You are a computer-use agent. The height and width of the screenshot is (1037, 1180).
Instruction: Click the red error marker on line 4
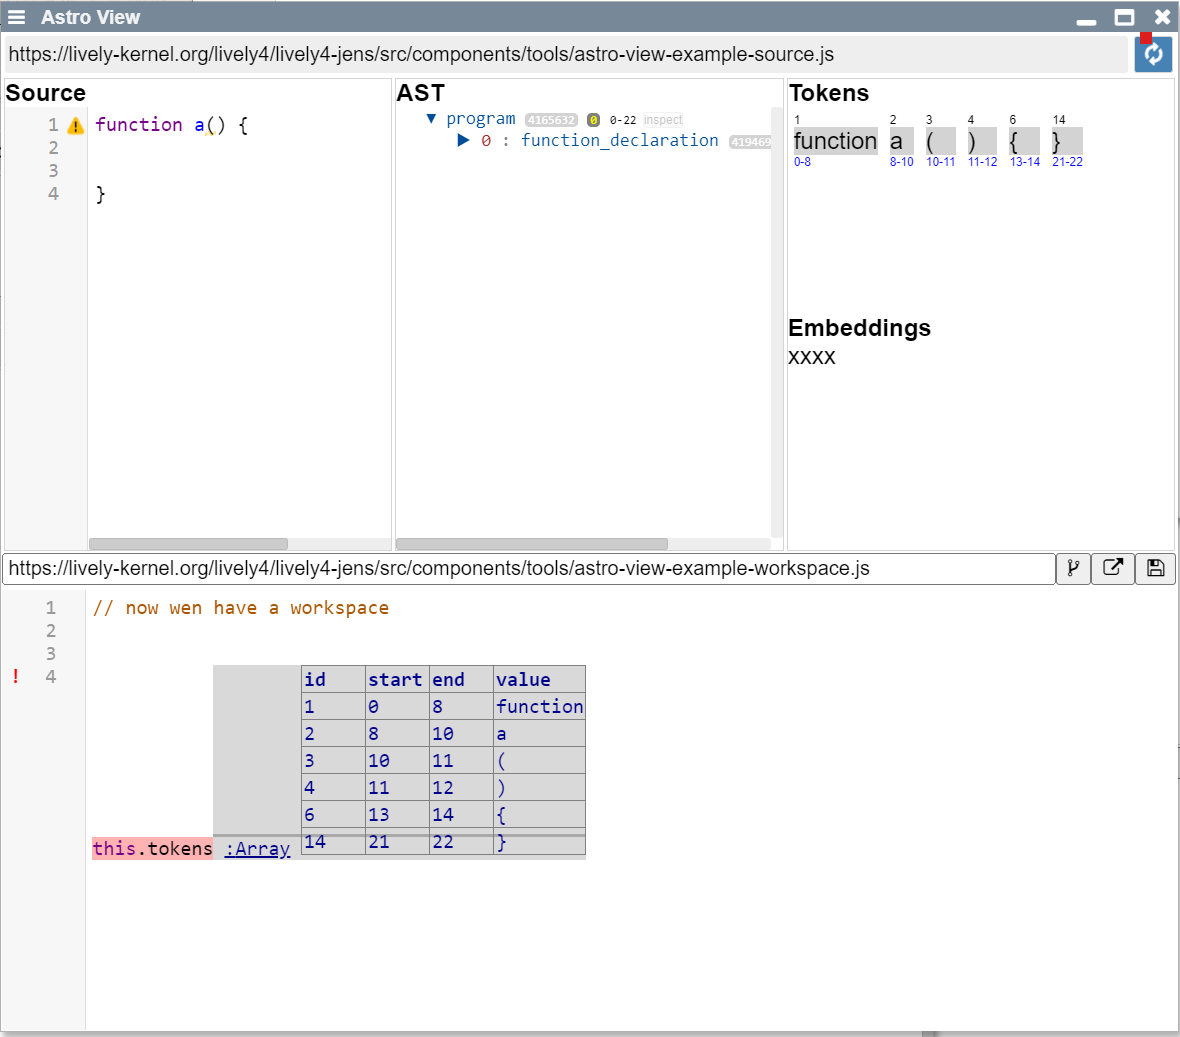[x=16, y=677]
